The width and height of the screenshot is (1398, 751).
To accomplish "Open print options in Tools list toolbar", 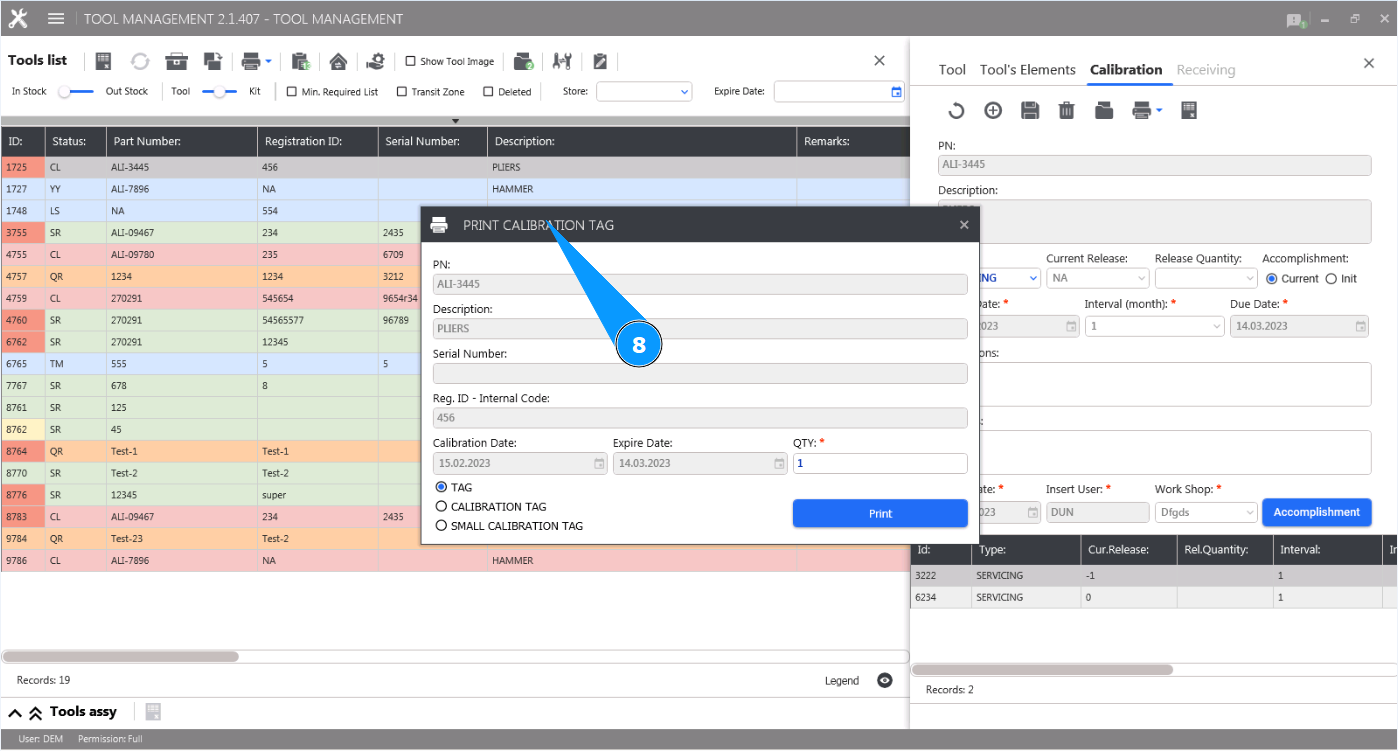I will [256, 61].
